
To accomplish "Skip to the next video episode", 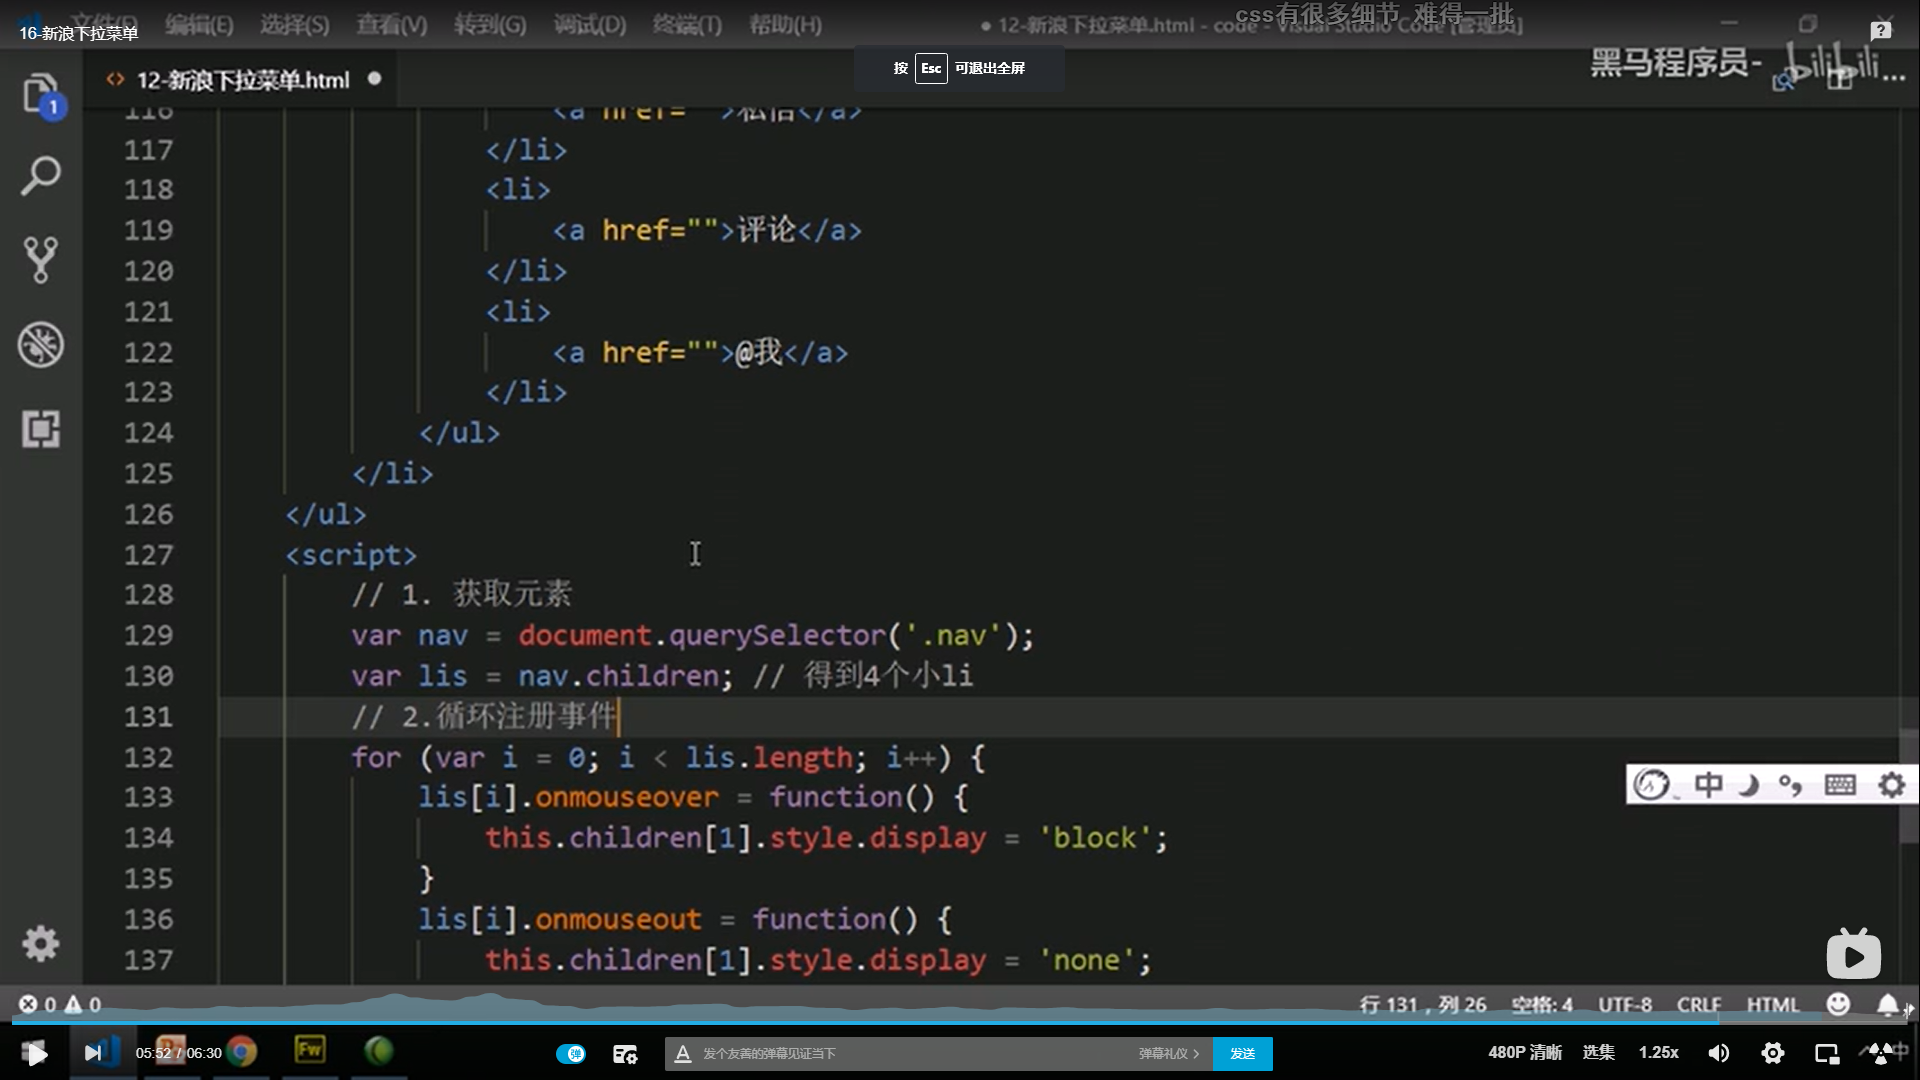I will (93, 1052).
